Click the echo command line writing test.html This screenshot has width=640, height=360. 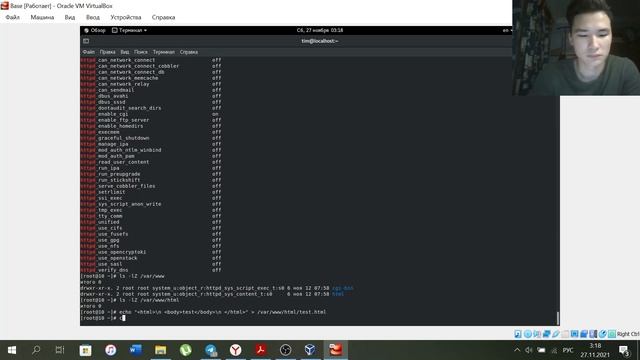click(x=203, y=312)
